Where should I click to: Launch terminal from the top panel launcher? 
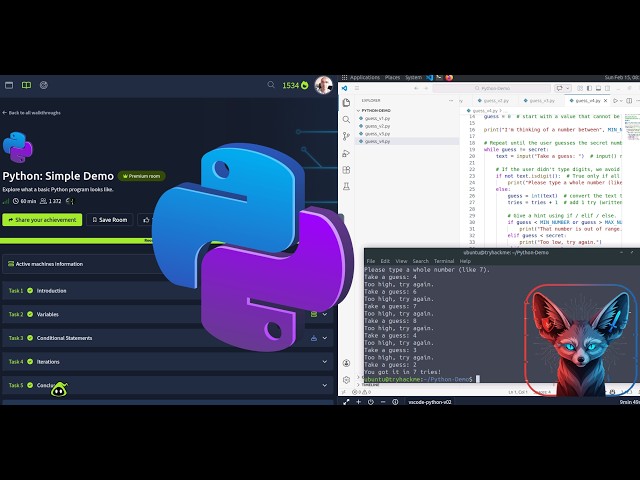point(439,78)
